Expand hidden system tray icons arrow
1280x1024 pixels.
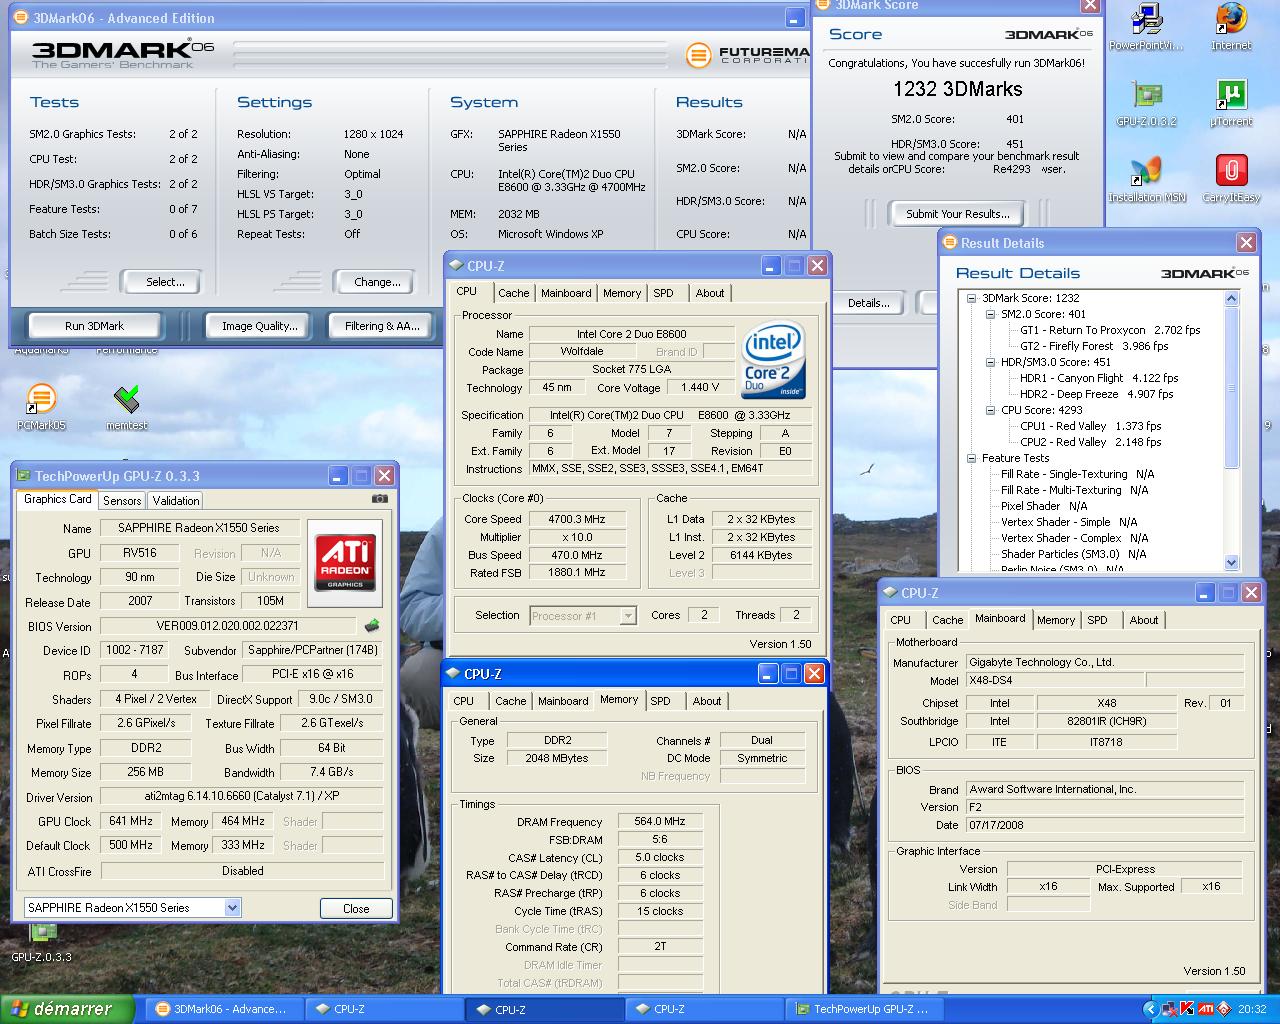[1150, 1009]
